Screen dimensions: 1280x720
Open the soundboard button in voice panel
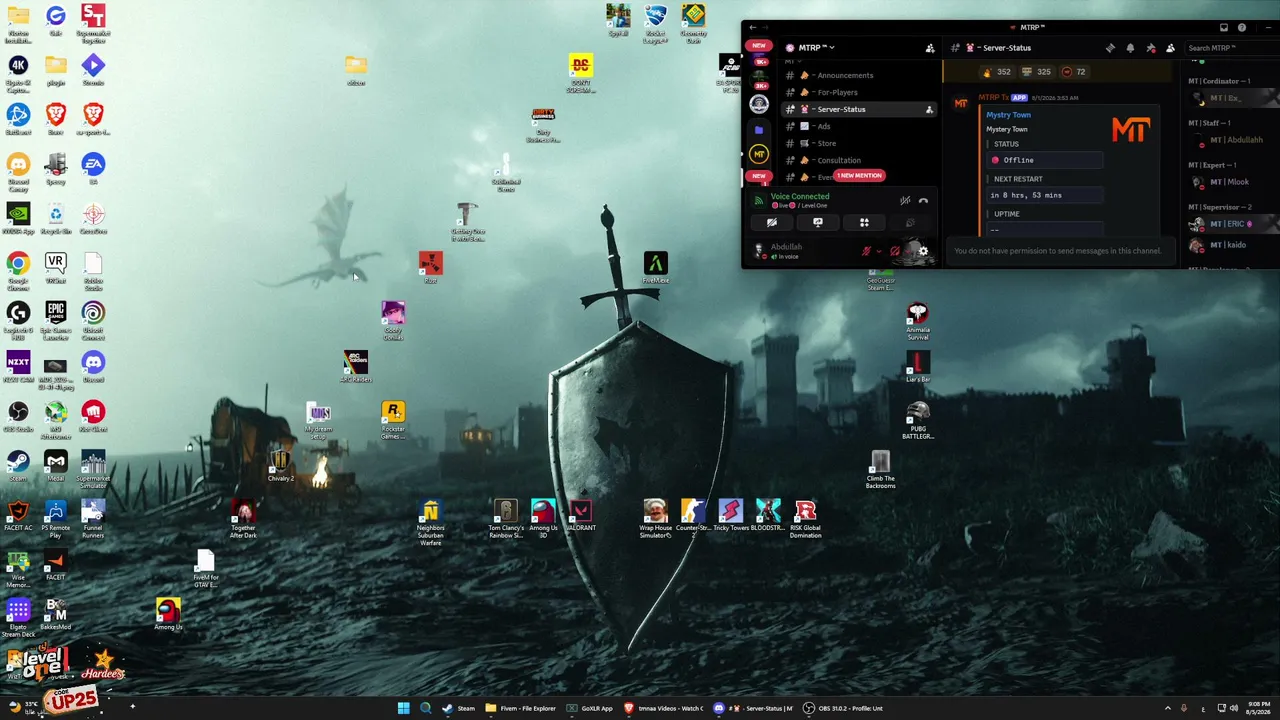pos(909,223)
